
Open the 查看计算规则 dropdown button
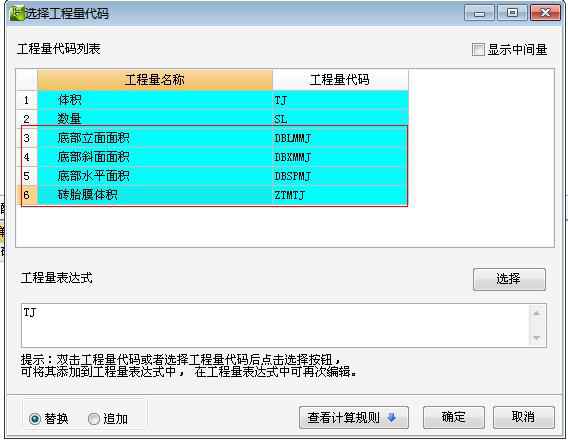[354, 418]
